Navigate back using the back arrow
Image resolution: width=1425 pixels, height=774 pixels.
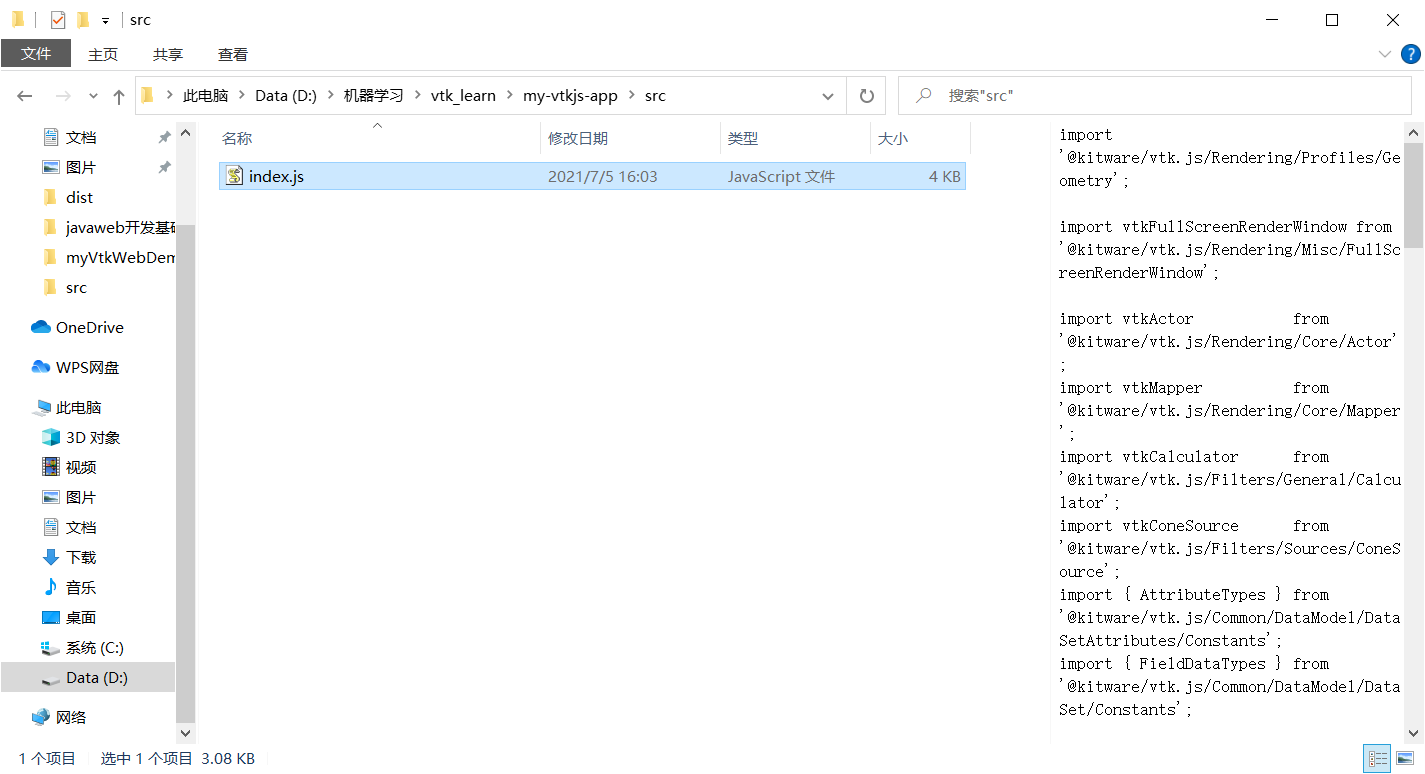click(x=23, y=95)
